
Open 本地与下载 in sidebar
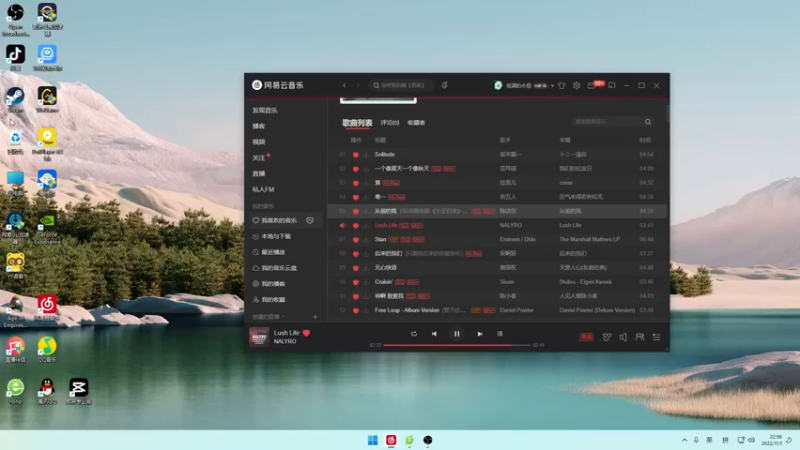pyautogui.click(x=276, y=236)
